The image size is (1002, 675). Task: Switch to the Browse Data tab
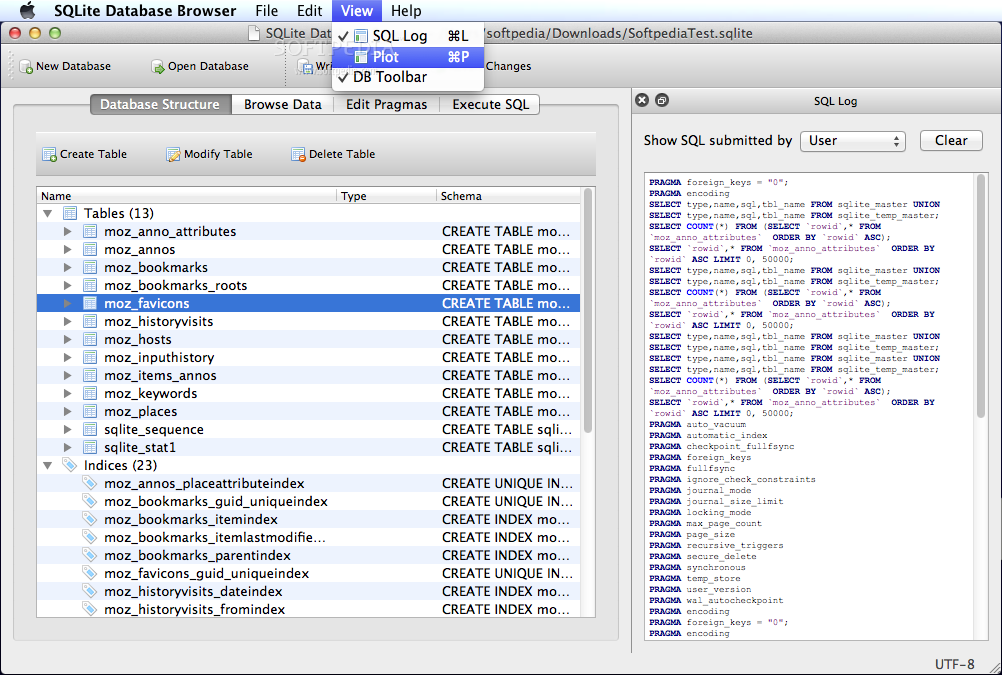(282, 104)
